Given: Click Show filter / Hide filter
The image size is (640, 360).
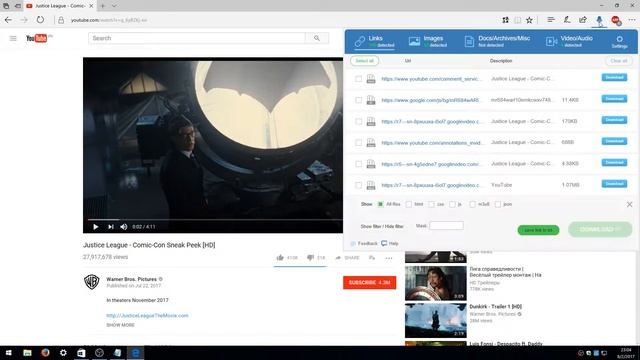Looking at the screenshot, I should (382, 226).
